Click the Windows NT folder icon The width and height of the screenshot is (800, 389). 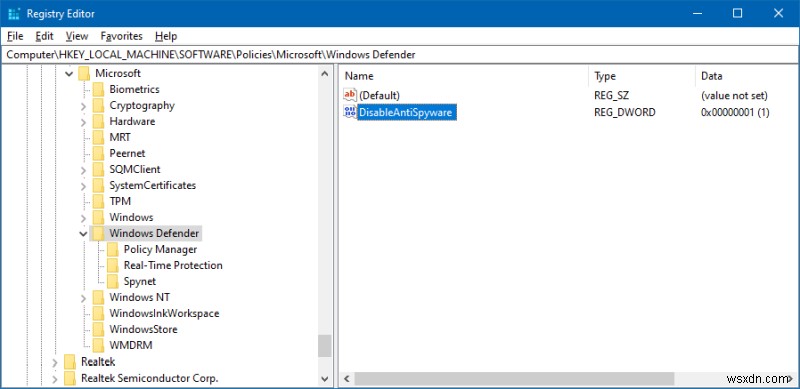tap(98, 298)
